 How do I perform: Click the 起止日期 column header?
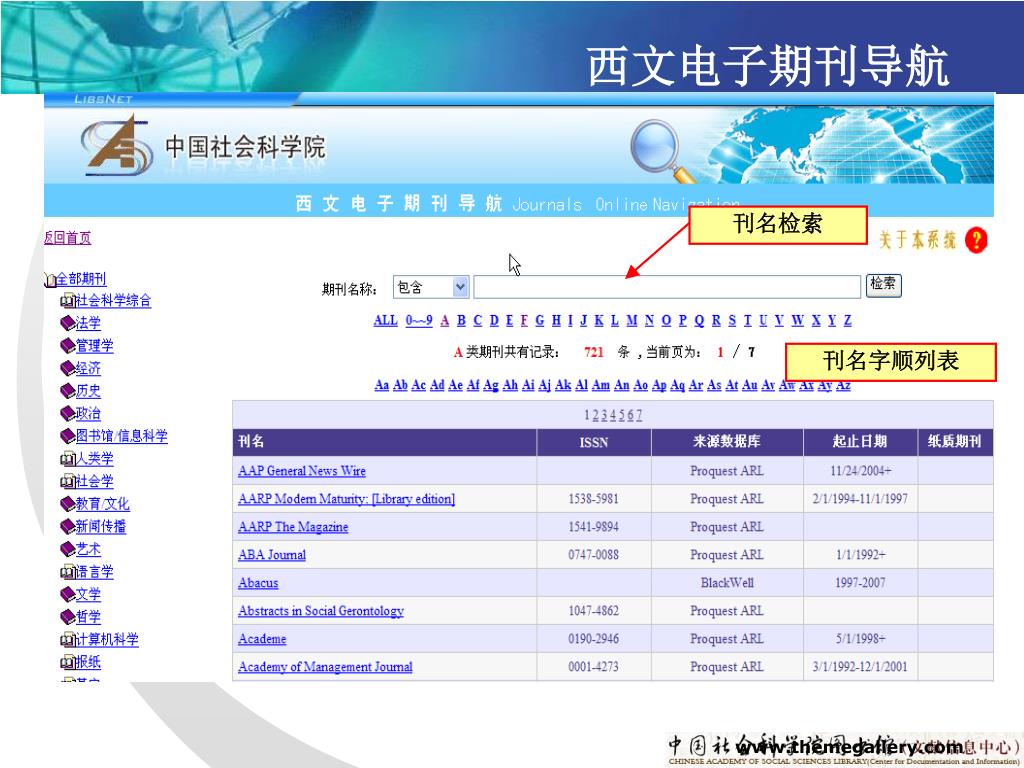click(860, 442)
